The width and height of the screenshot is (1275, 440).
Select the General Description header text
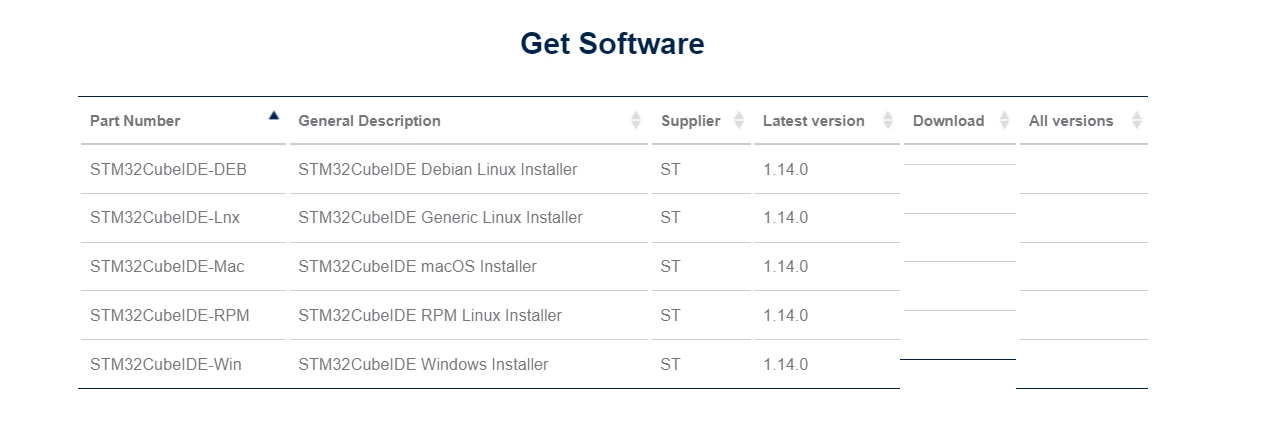369,121
